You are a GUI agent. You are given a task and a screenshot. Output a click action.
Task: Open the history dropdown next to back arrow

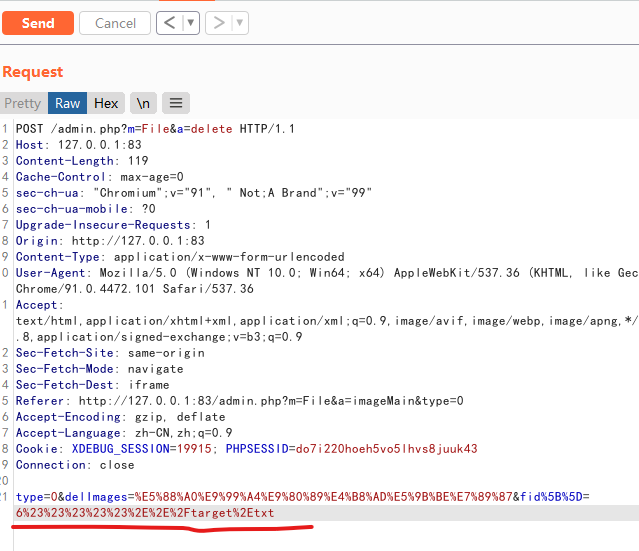click(191, 23)
